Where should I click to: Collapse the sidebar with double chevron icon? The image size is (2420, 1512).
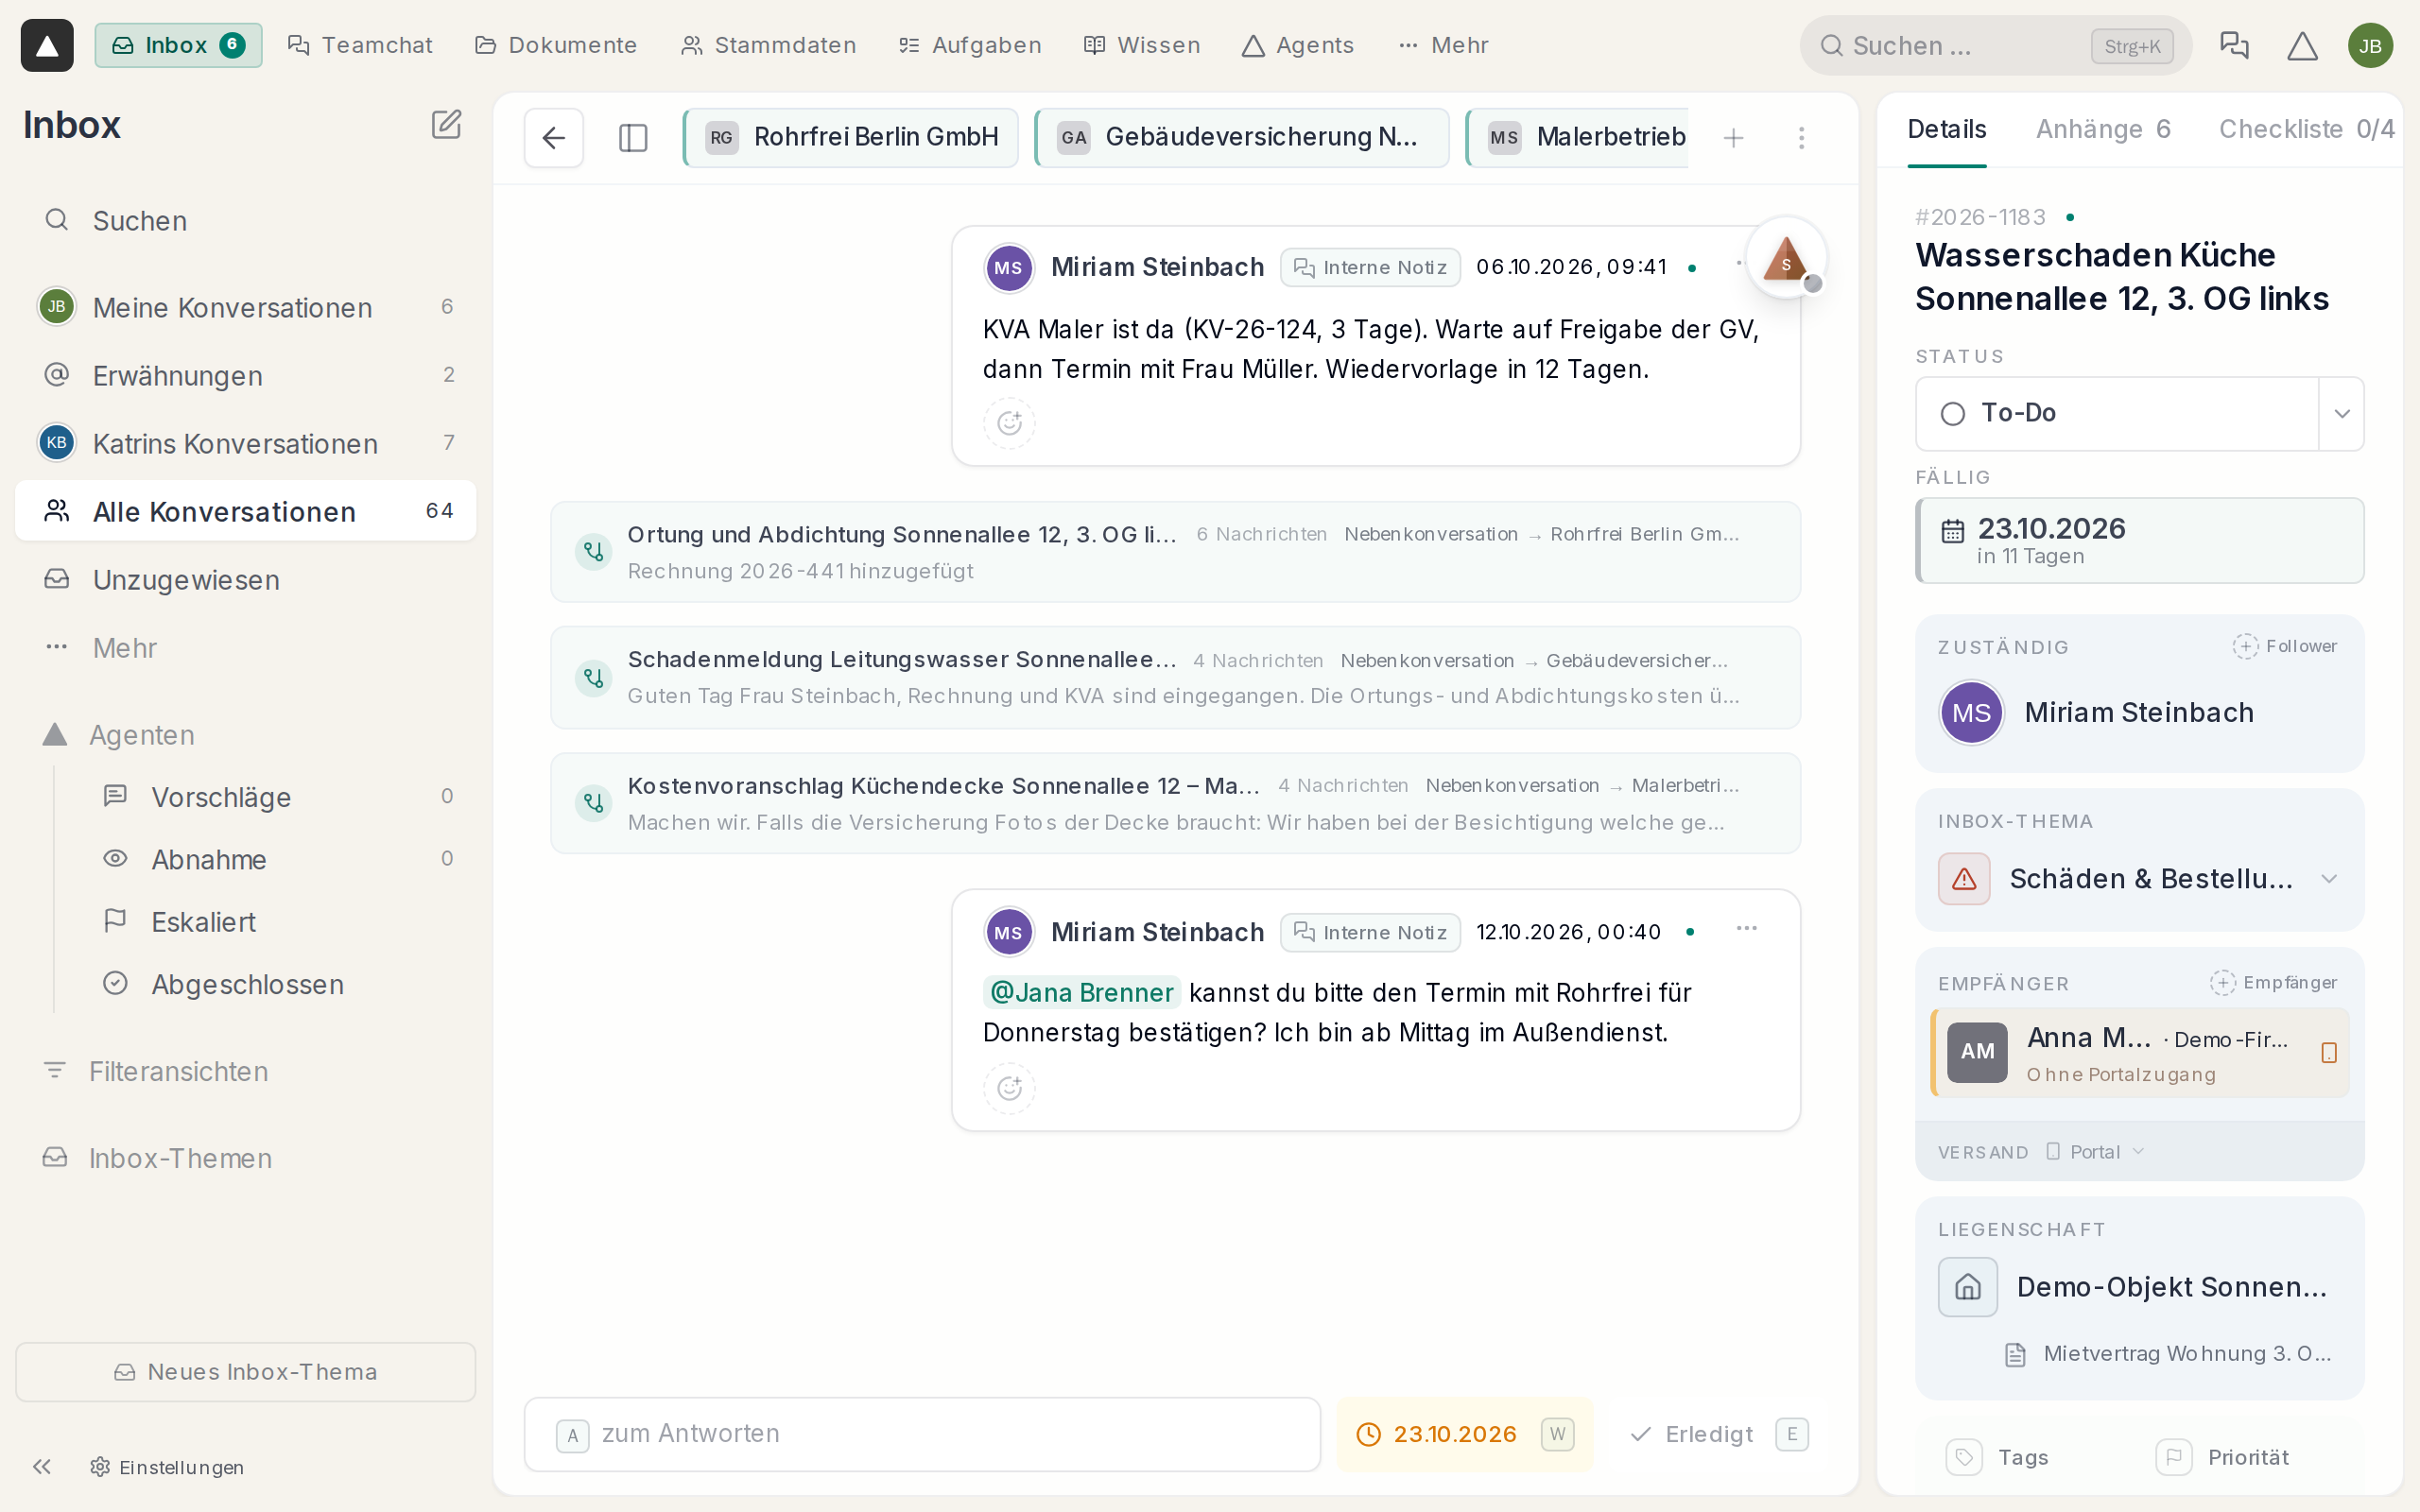coord(42,1467)
